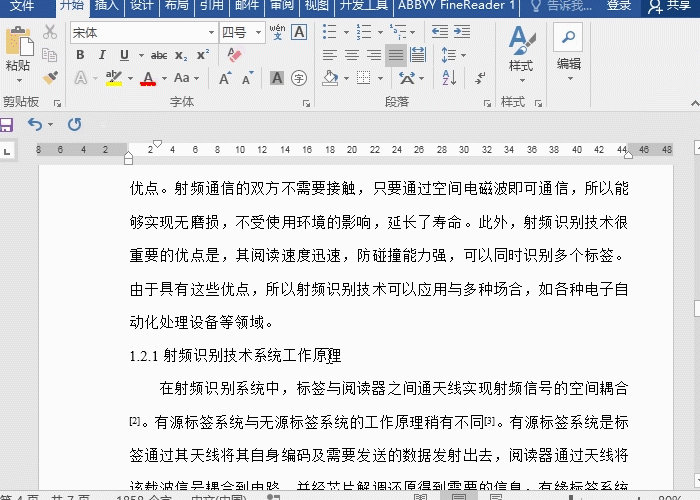Screen dimensions: 700x500
Task: Toggle subscript (x₂) formatting
Action: point(181,55)
